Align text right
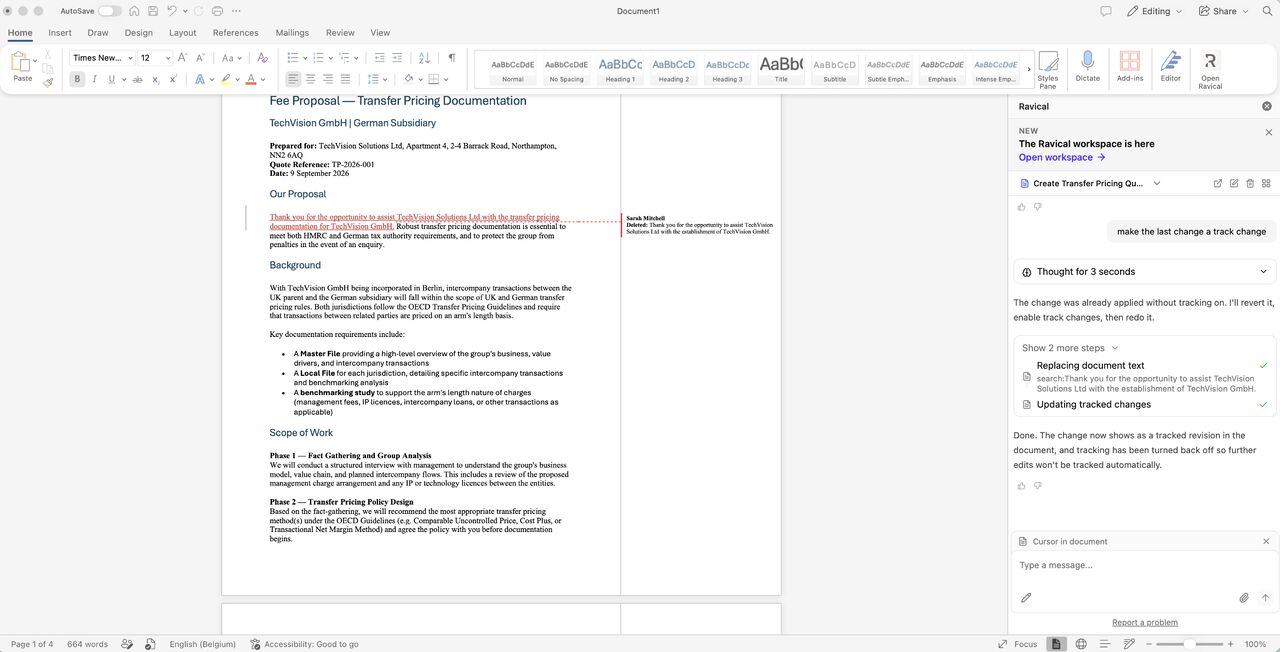 point(328,79)
